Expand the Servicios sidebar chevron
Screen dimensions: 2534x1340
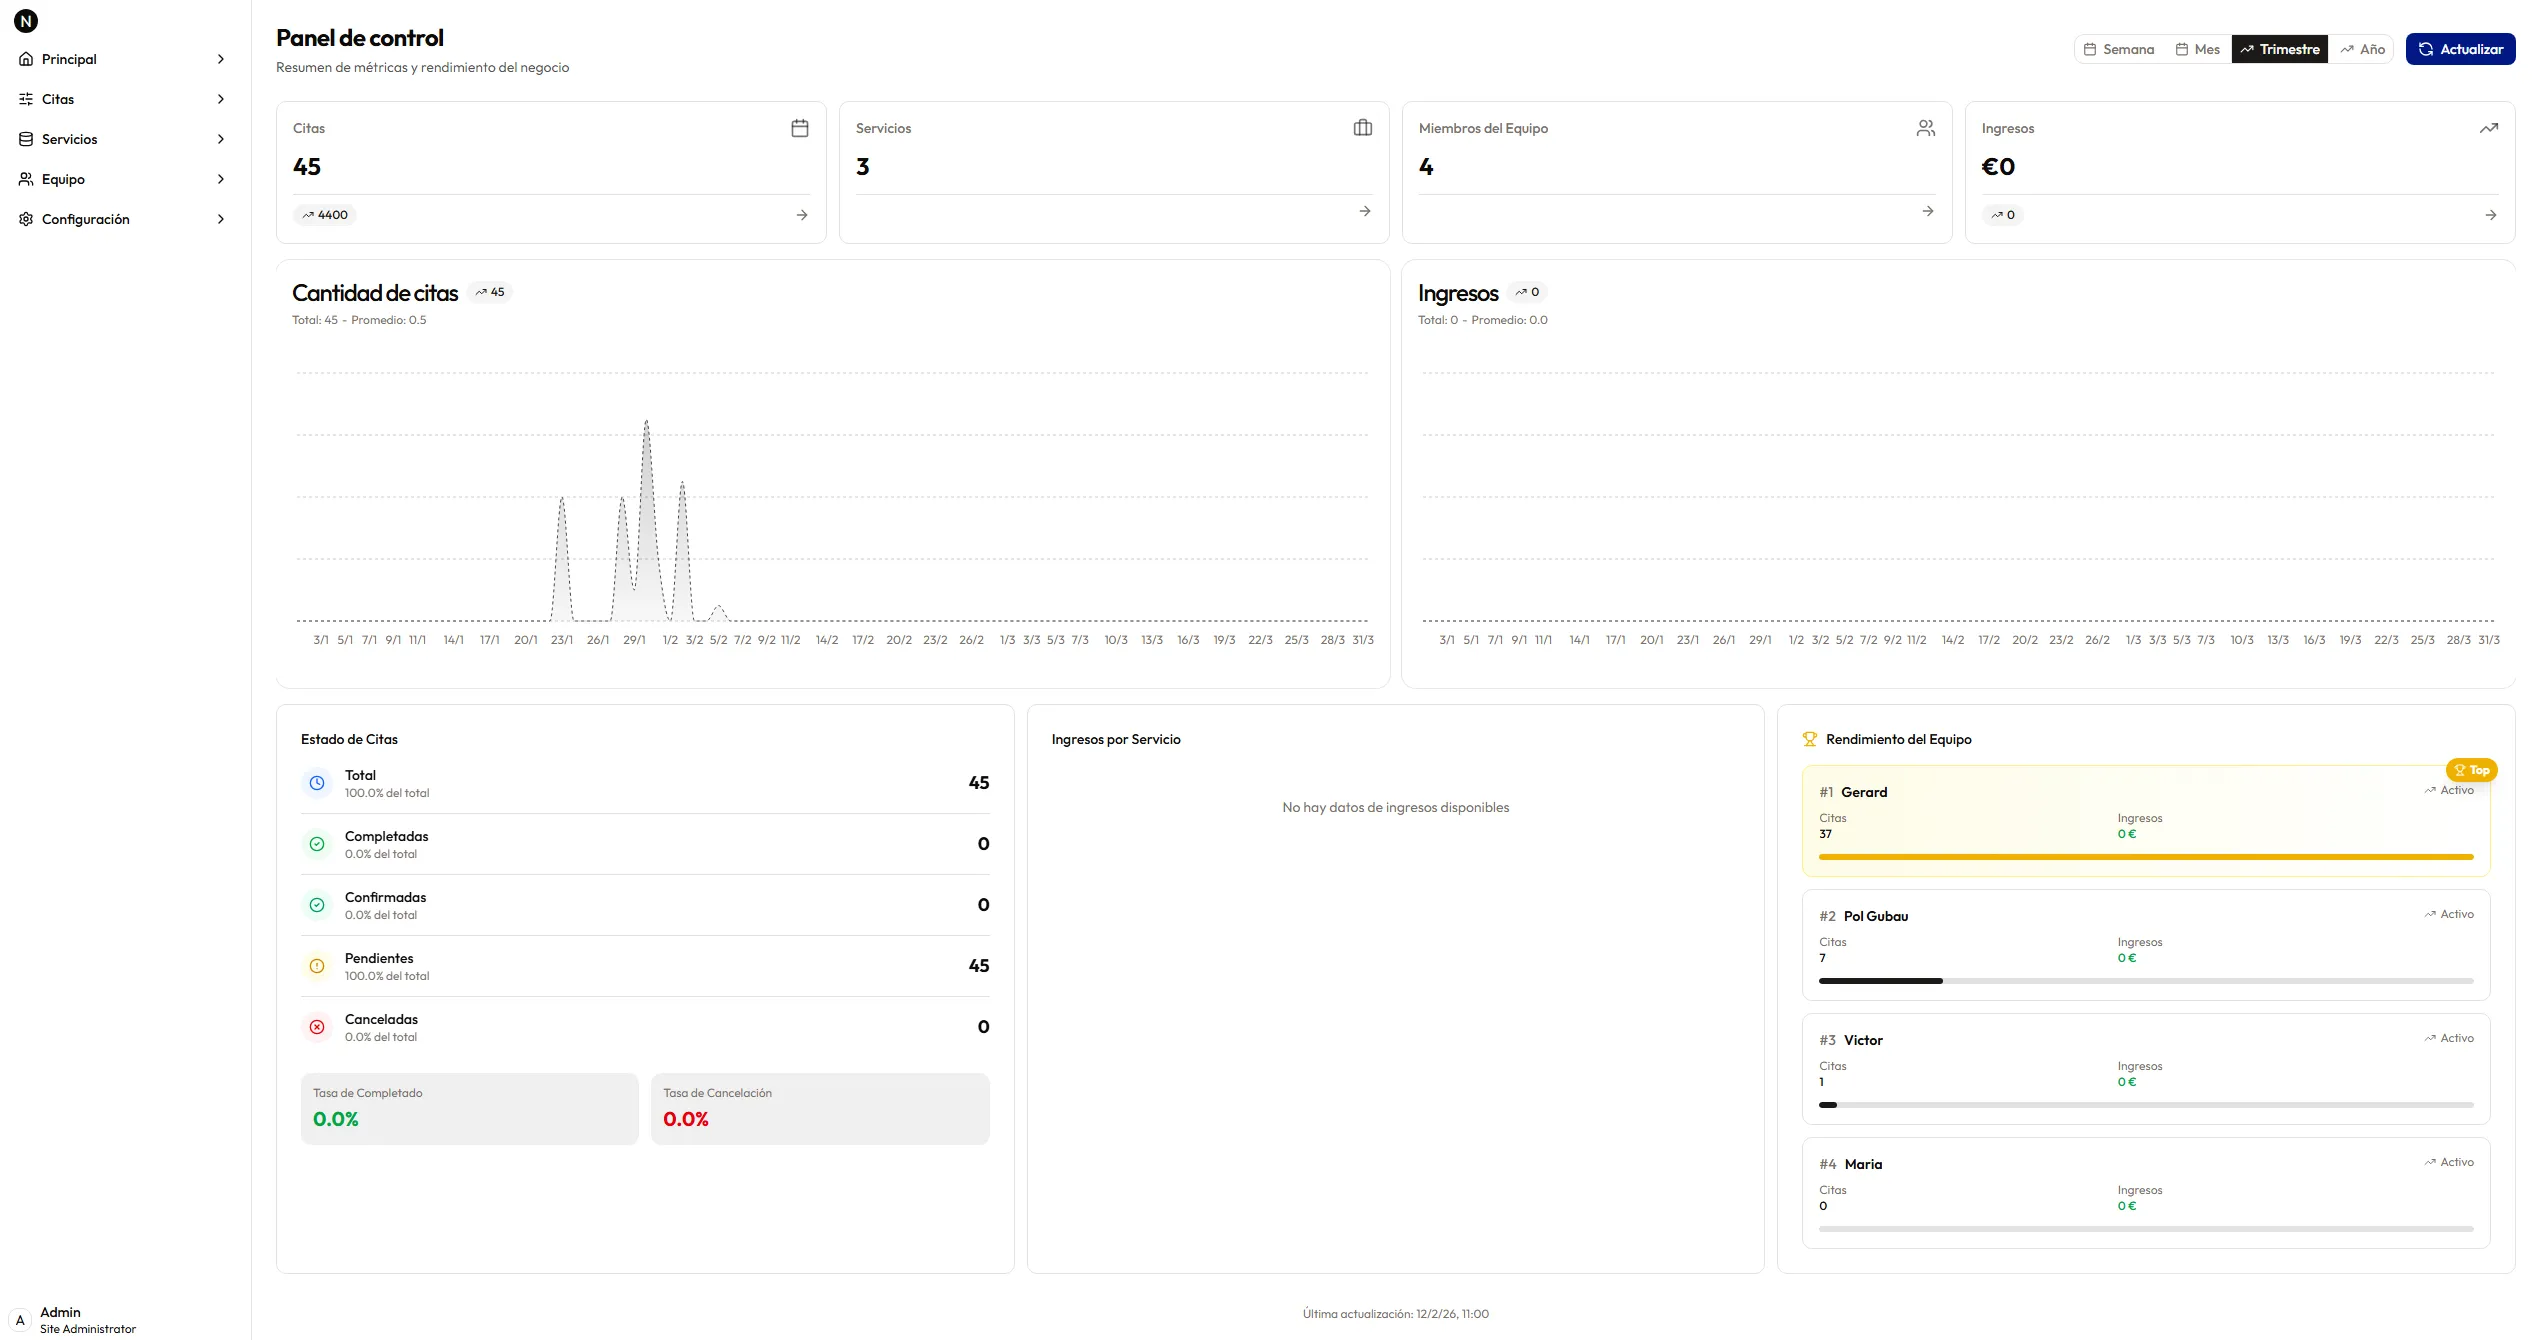pyautogui.click(x=220, y=138)
